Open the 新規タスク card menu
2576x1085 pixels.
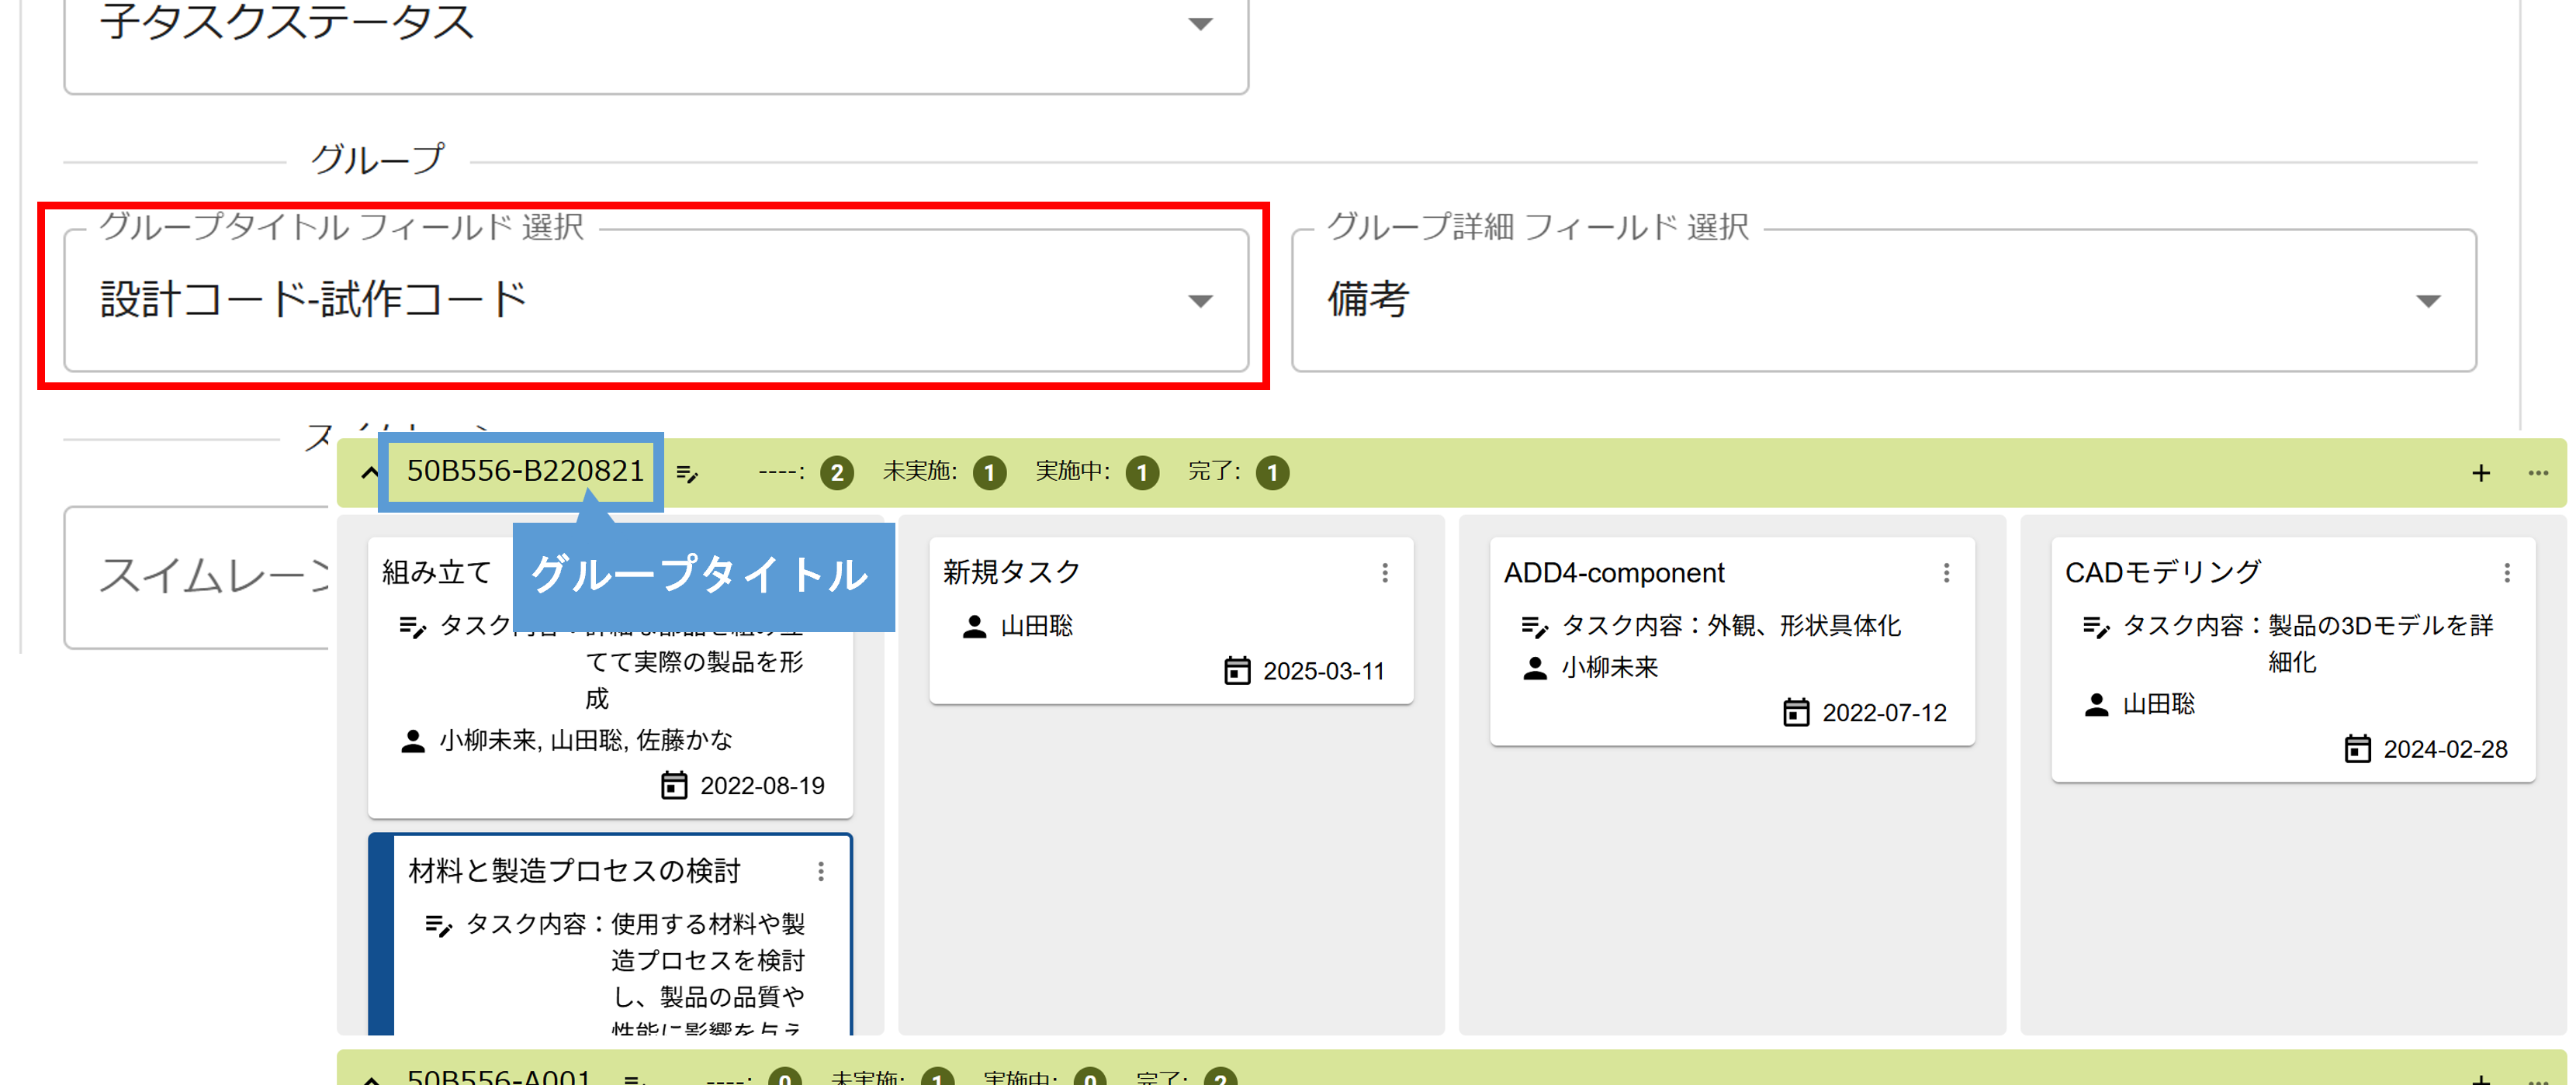pos(1385,572)
